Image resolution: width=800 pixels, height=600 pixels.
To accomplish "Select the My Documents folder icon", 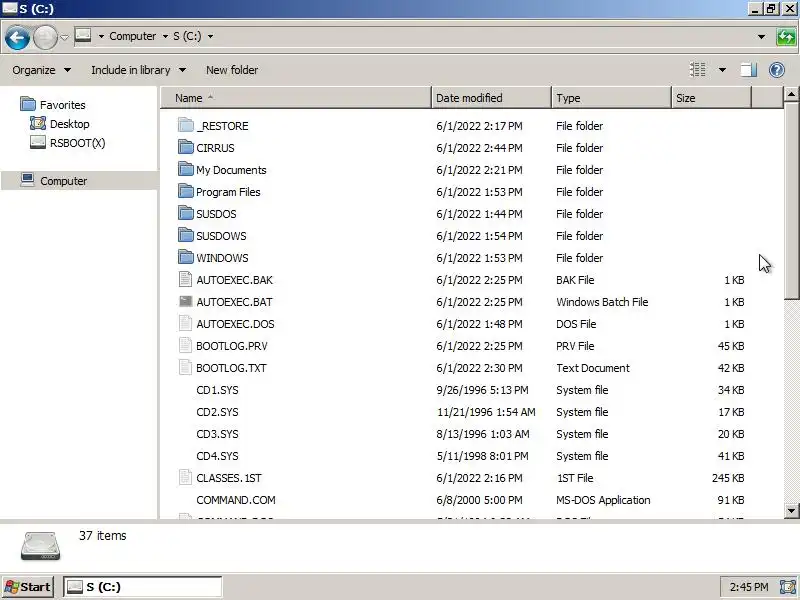I will [186, 169].
